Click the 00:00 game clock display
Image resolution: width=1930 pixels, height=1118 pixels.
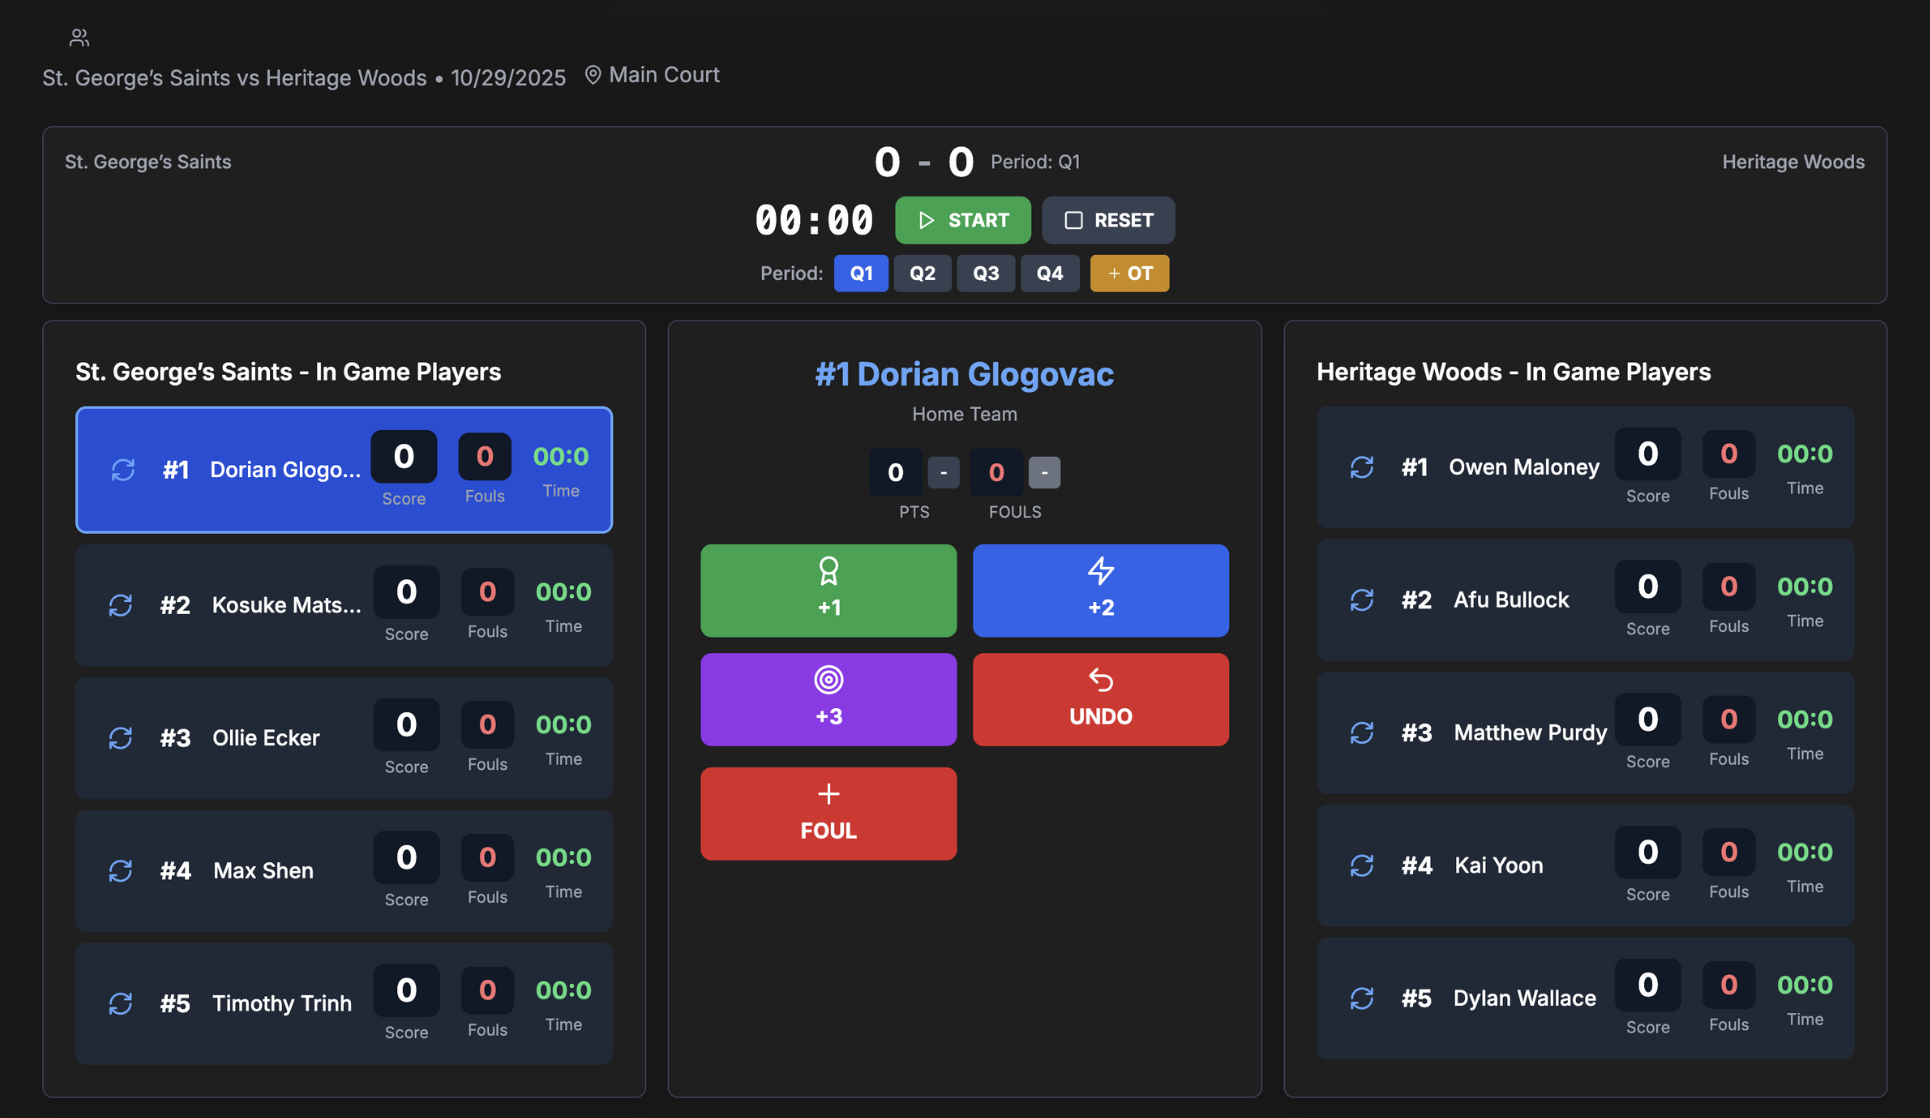tap(814, 220)
